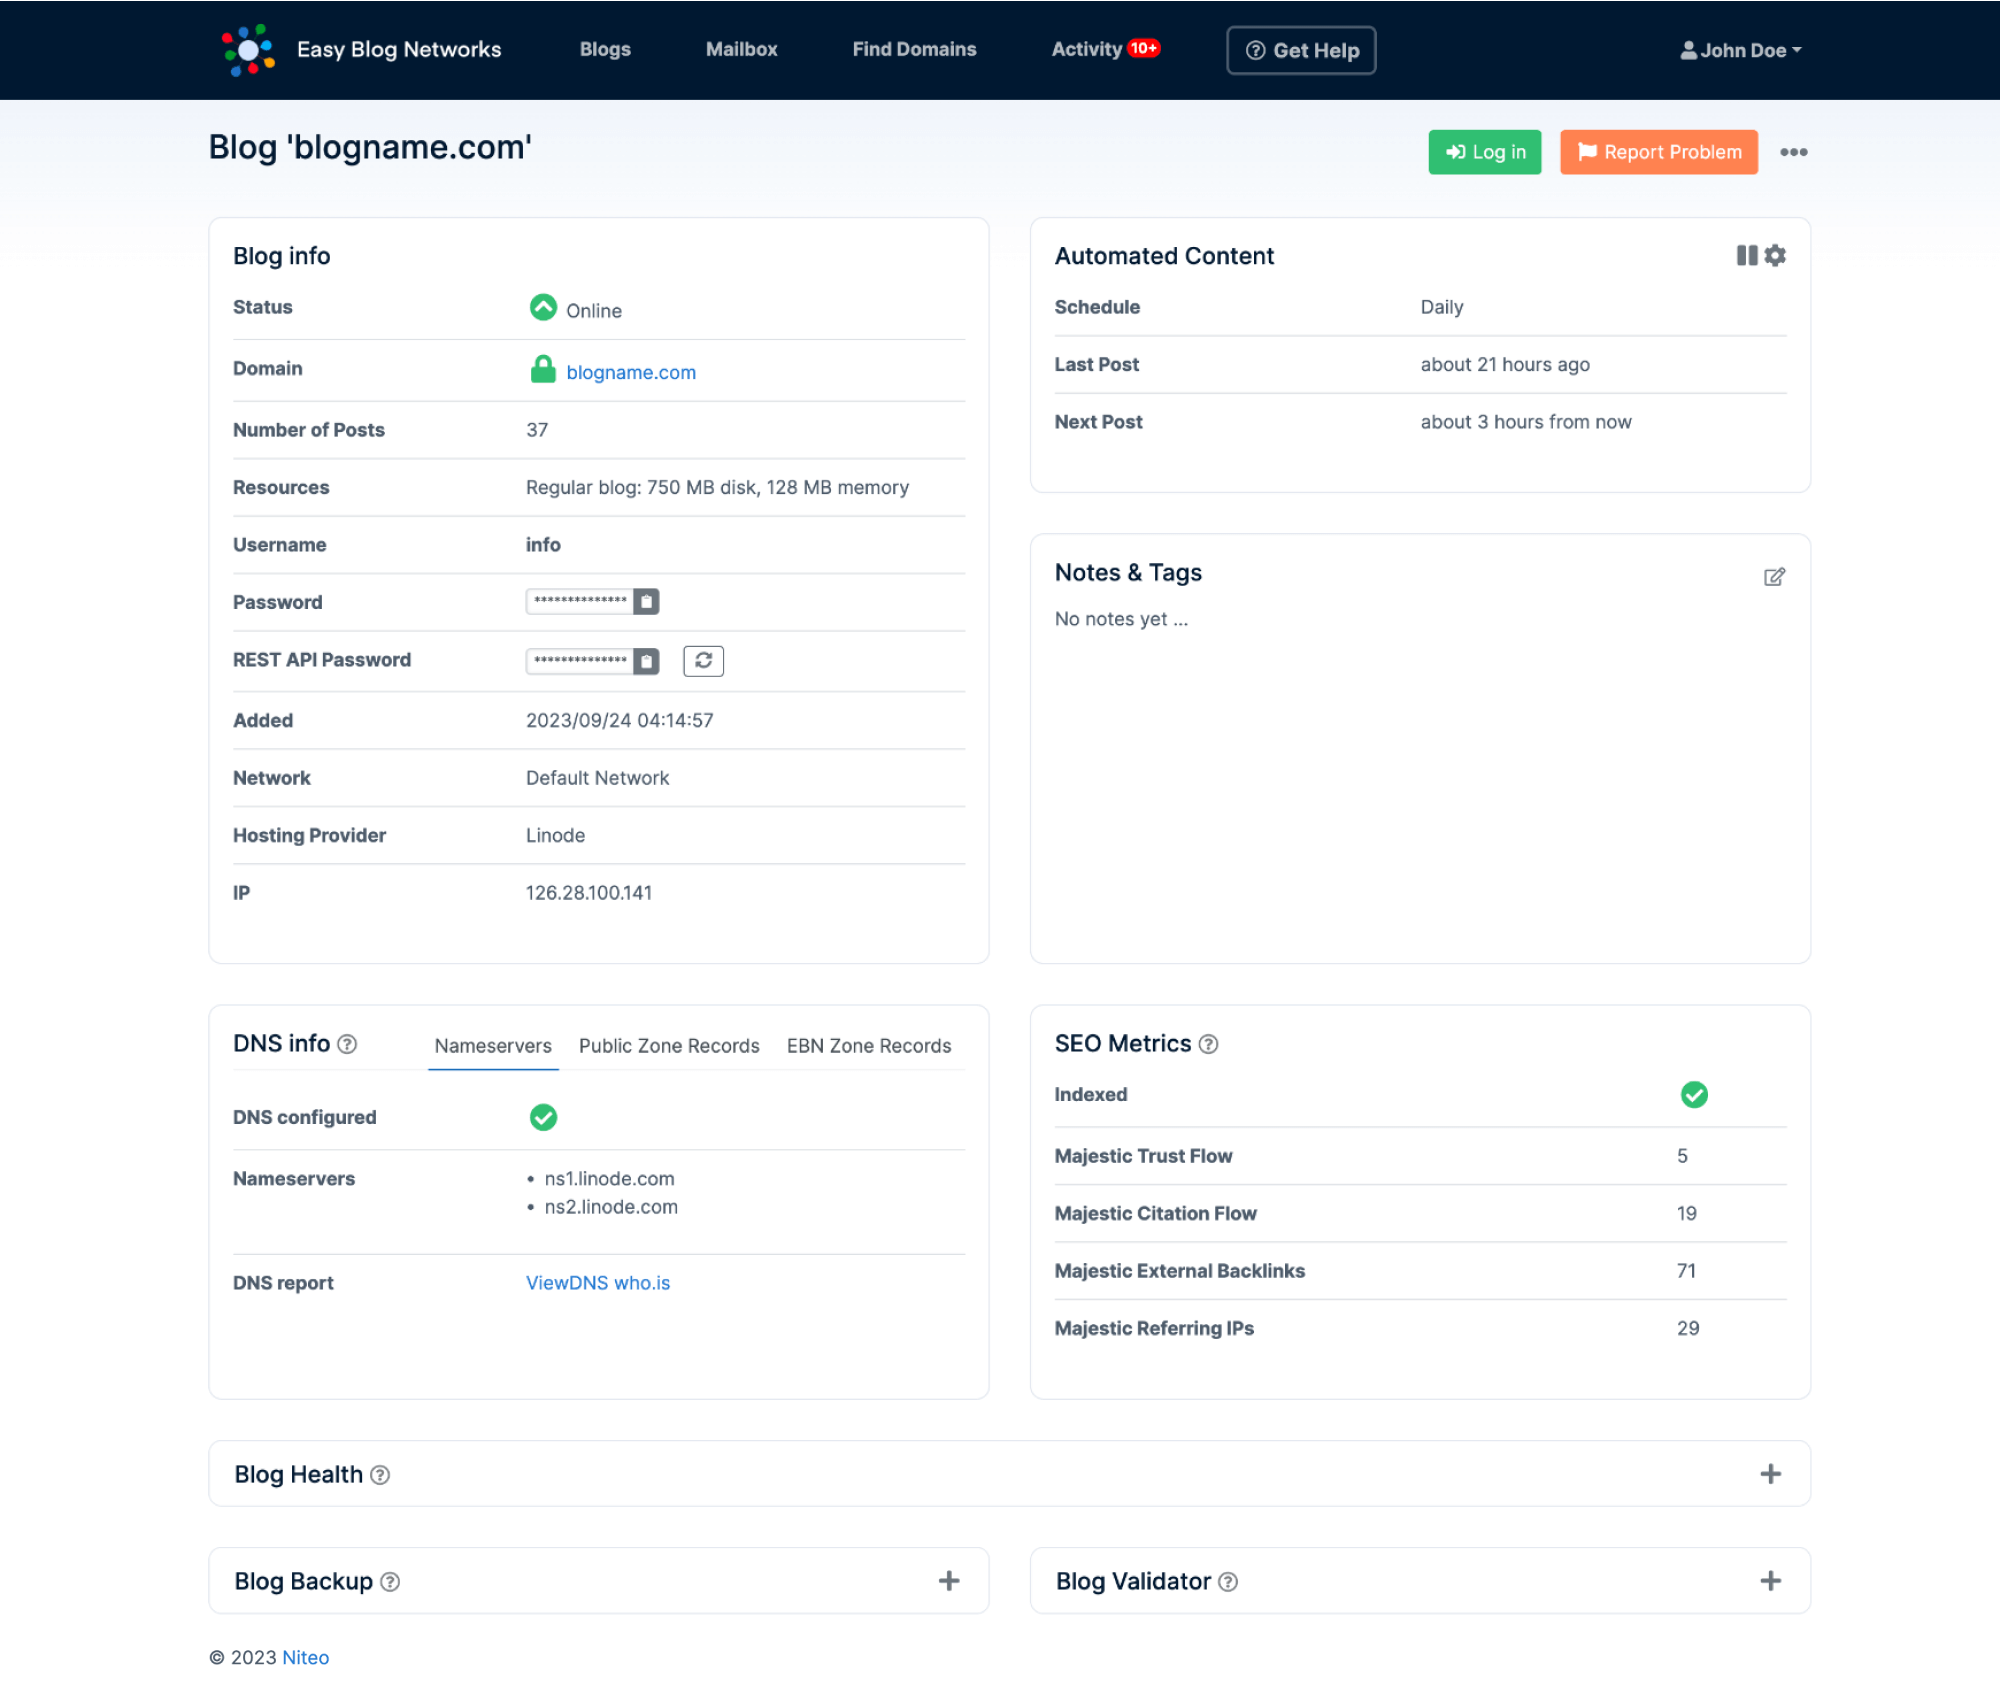Screen dimensions: 2000x1690
Task: Switch to Public Zone Records tab
Action: click(669, 1046)
